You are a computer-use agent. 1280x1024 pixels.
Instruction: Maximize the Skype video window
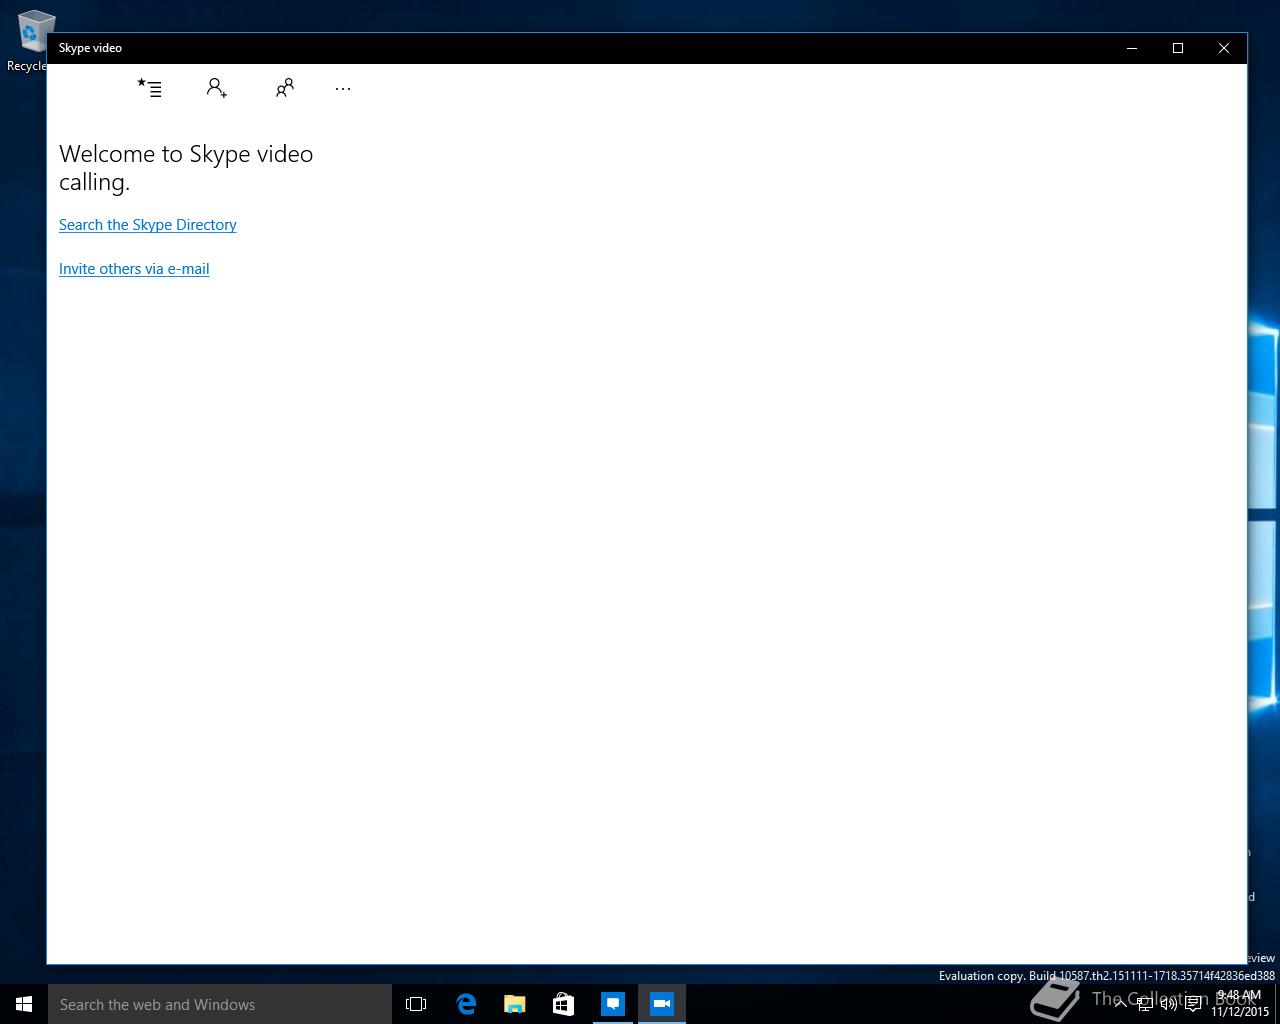pos(1178,48)
